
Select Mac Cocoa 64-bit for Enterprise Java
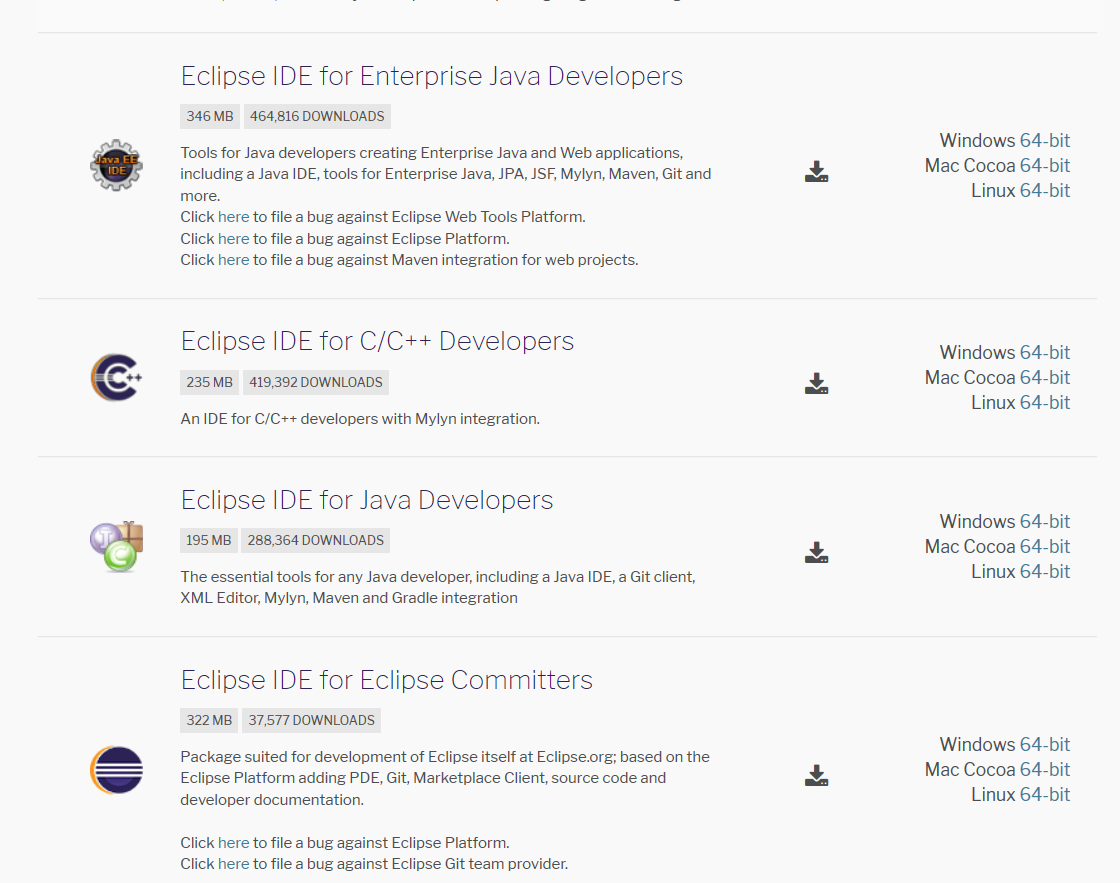coord(1044,165)
